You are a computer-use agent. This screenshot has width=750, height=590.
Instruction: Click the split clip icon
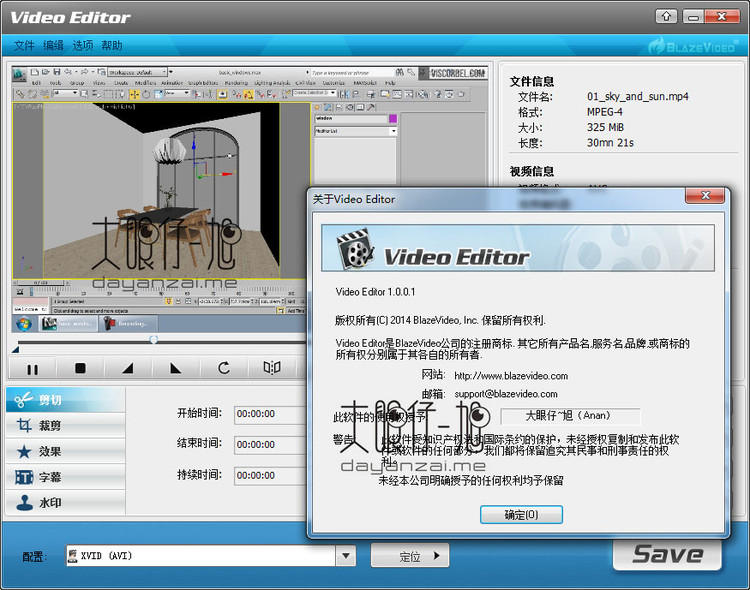(272, 368)
